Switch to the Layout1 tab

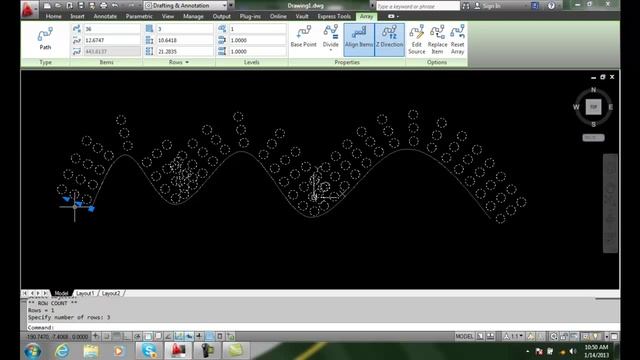[85, 293]
